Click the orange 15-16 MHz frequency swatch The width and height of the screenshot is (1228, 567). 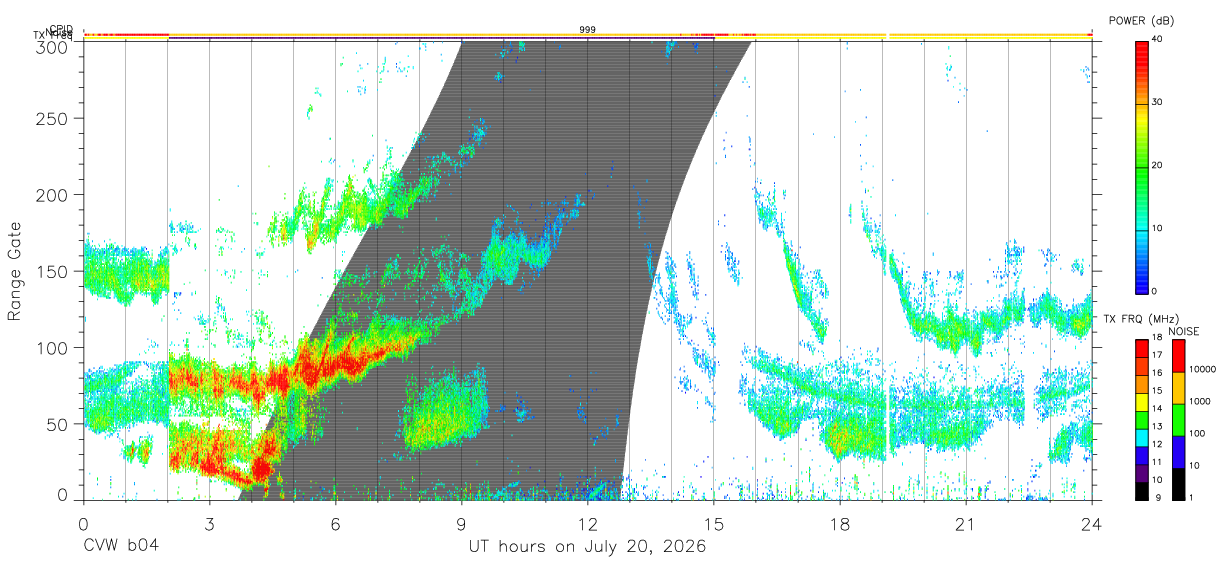(1140, 383)
